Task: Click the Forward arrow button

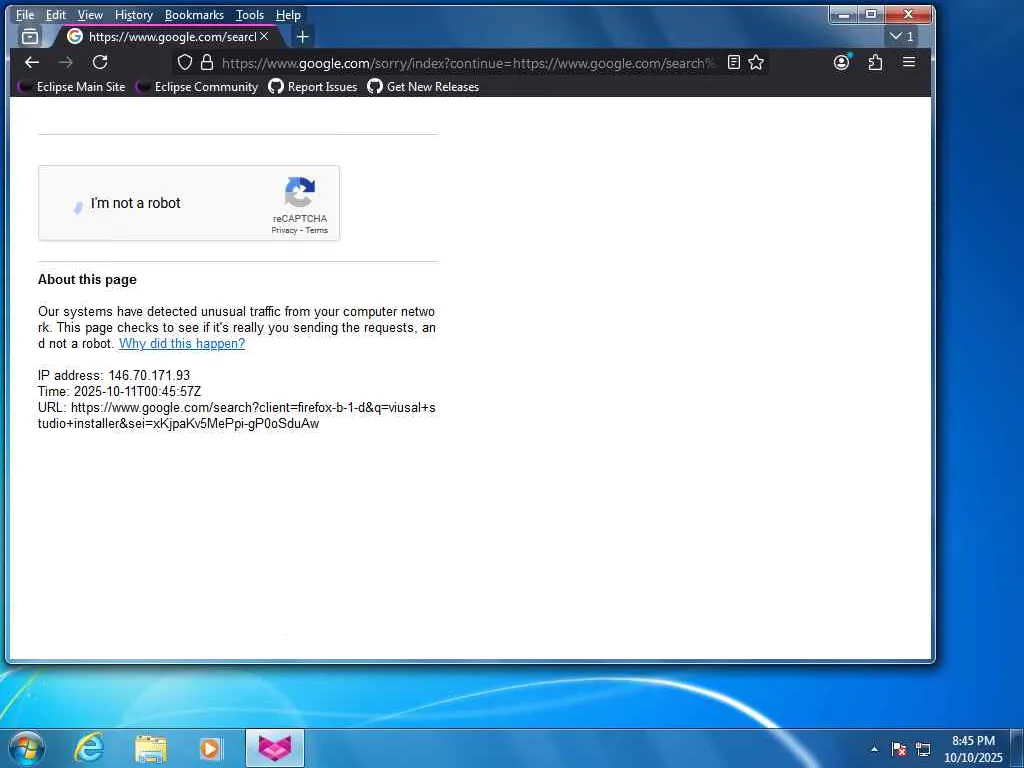Action: point(66,63)
